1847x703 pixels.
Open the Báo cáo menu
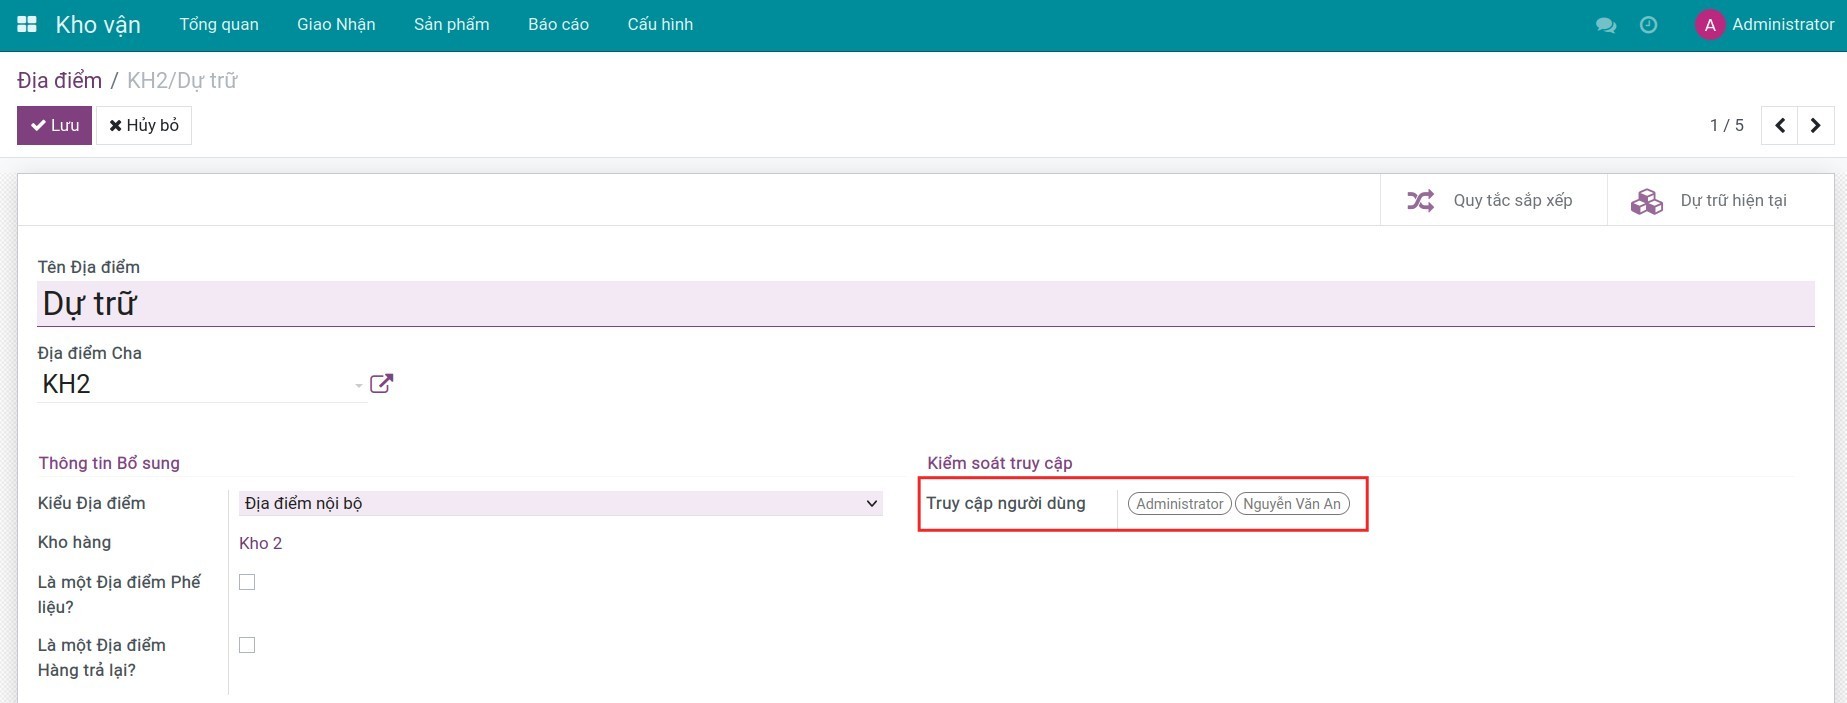click(558, 25)
